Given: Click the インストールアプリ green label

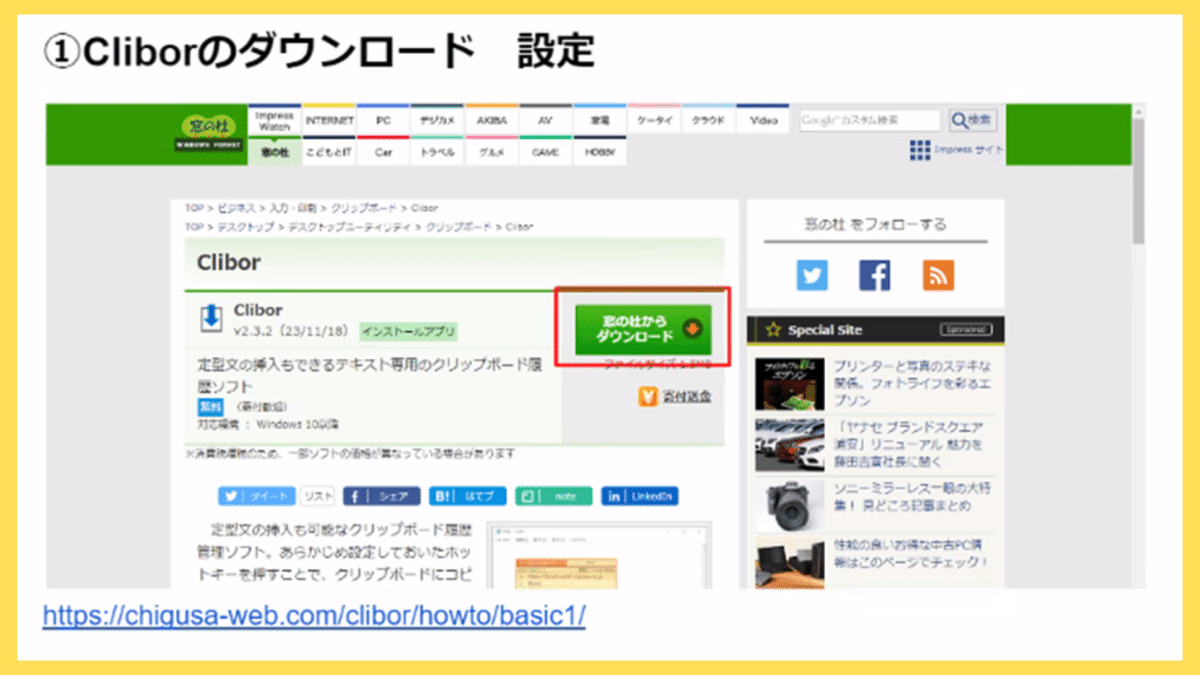Looking at the screenshot, I should point(408,331).
